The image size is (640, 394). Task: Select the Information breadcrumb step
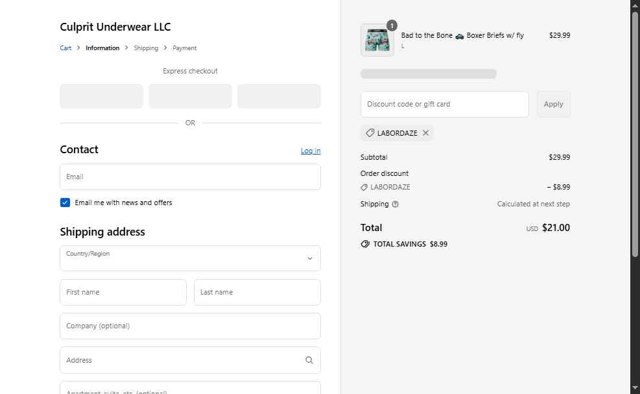click(102, 48)
